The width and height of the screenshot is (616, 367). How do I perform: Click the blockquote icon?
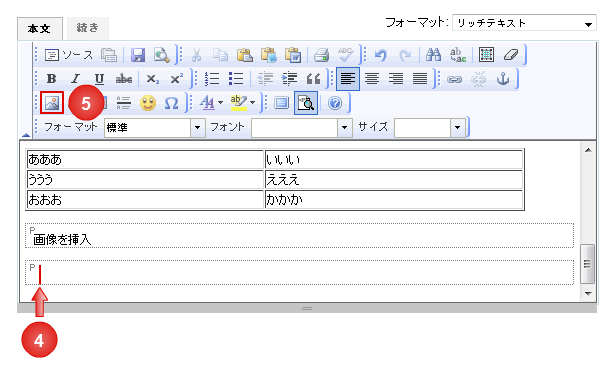pos(313,79)
